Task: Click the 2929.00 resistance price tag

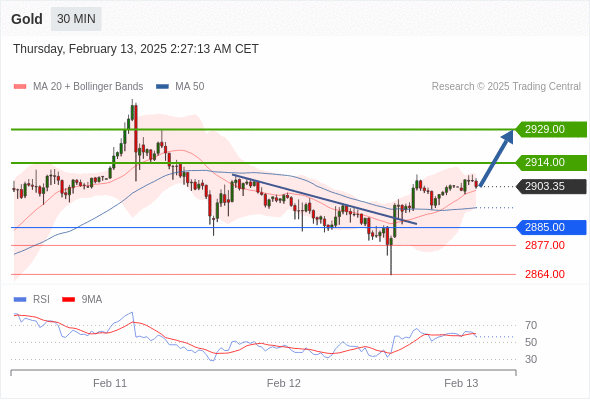Action: click(x=550, y=129)
